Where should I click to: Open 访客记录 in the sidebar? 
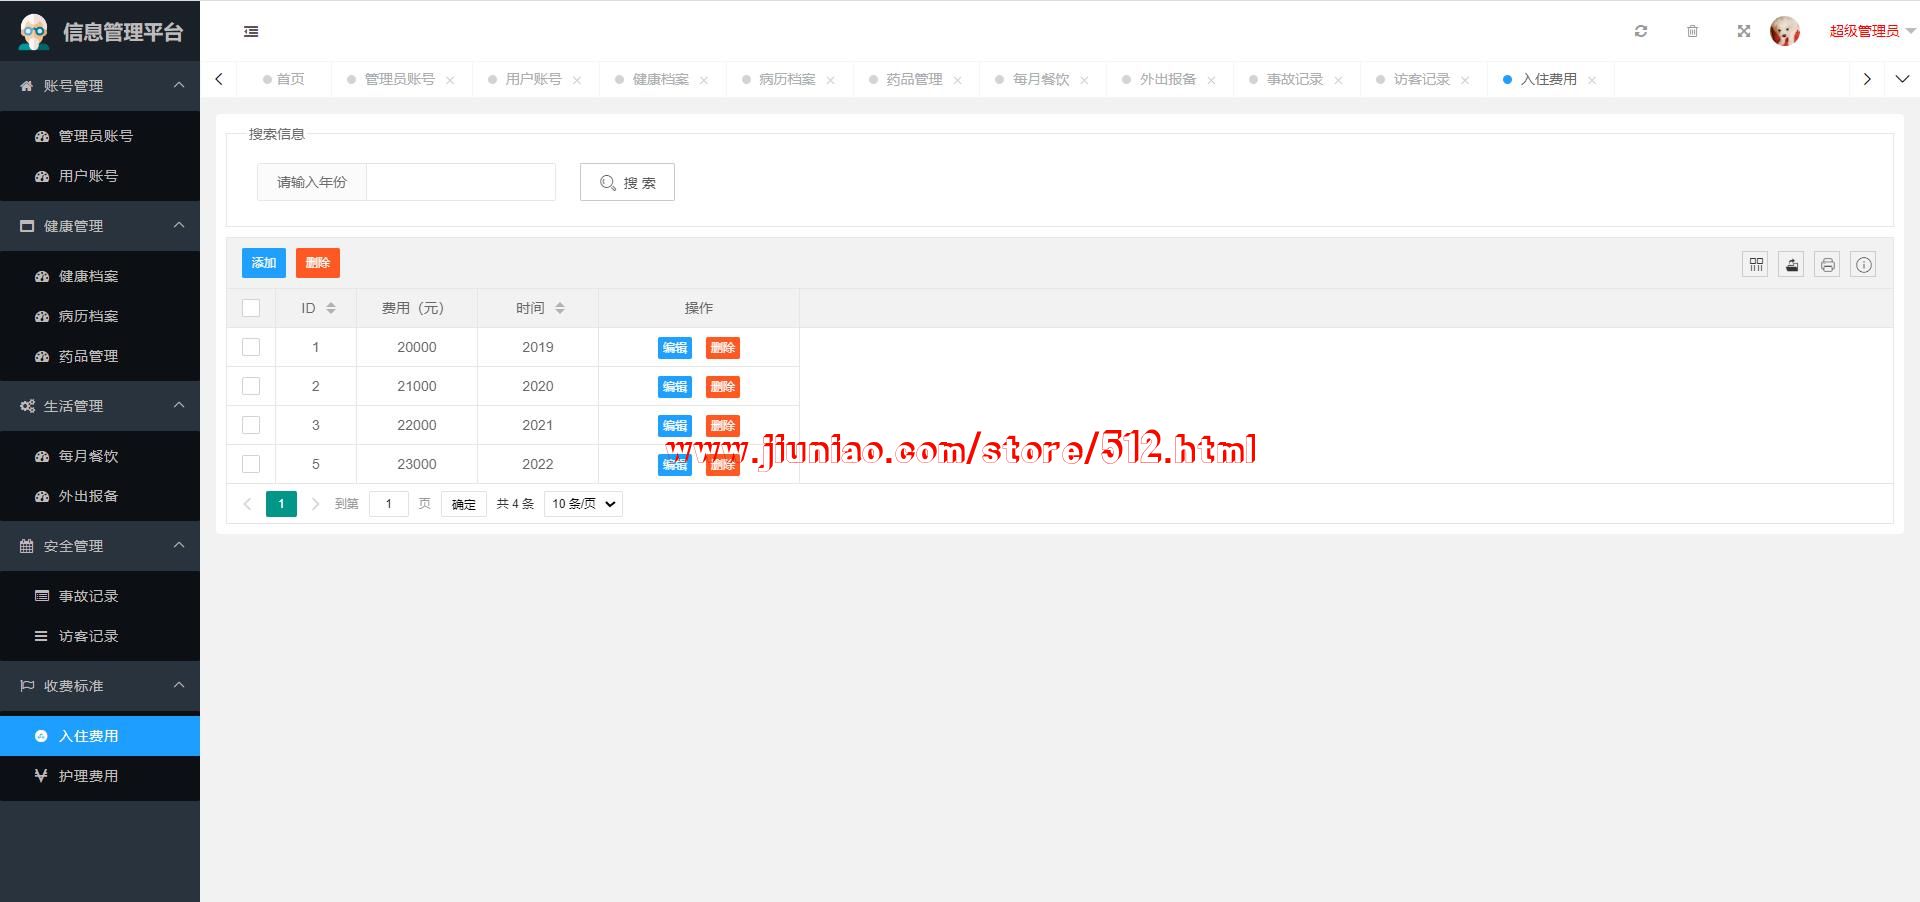pyautogui.click(x=100, y=636)
